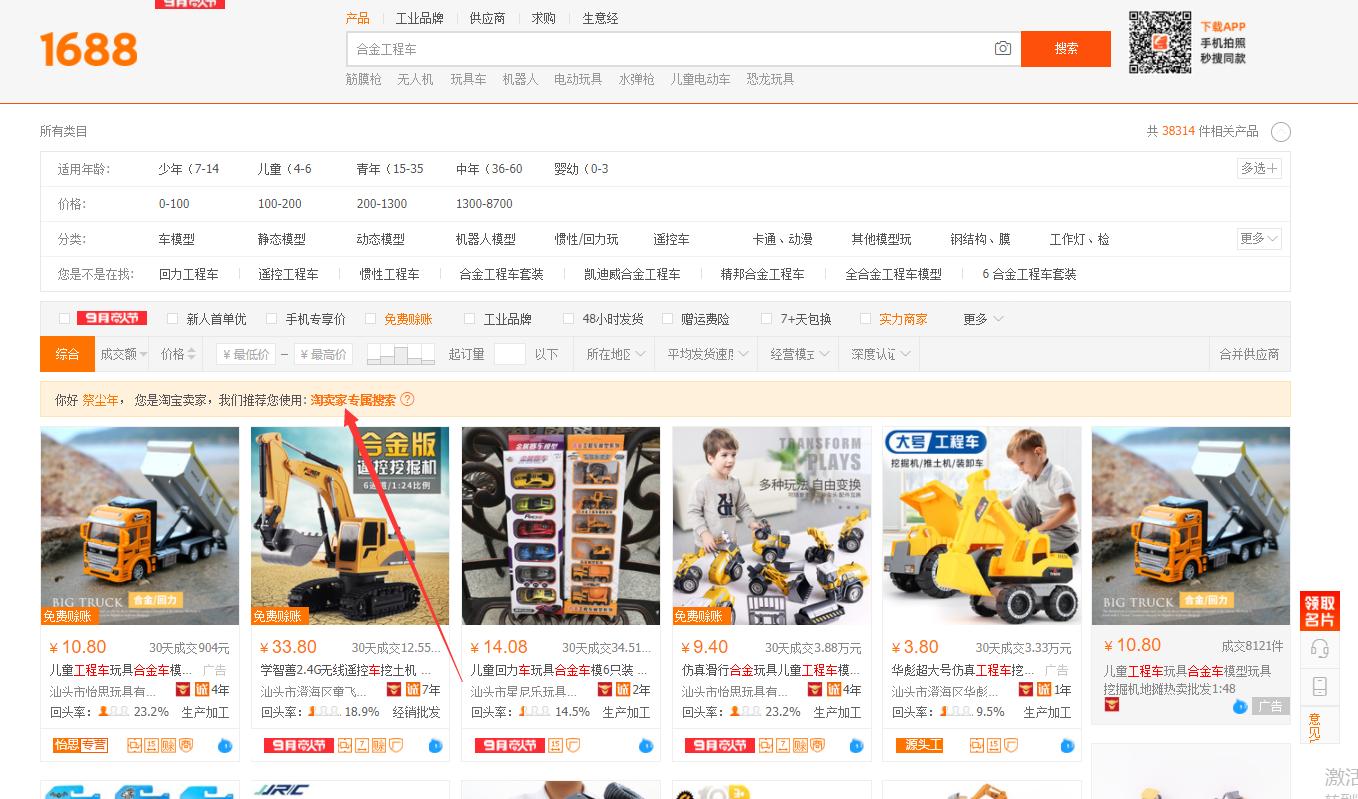The height and width of the screenshot is (799, 1358).
Task: Open the 生意经 menu item
Action: 600,17
